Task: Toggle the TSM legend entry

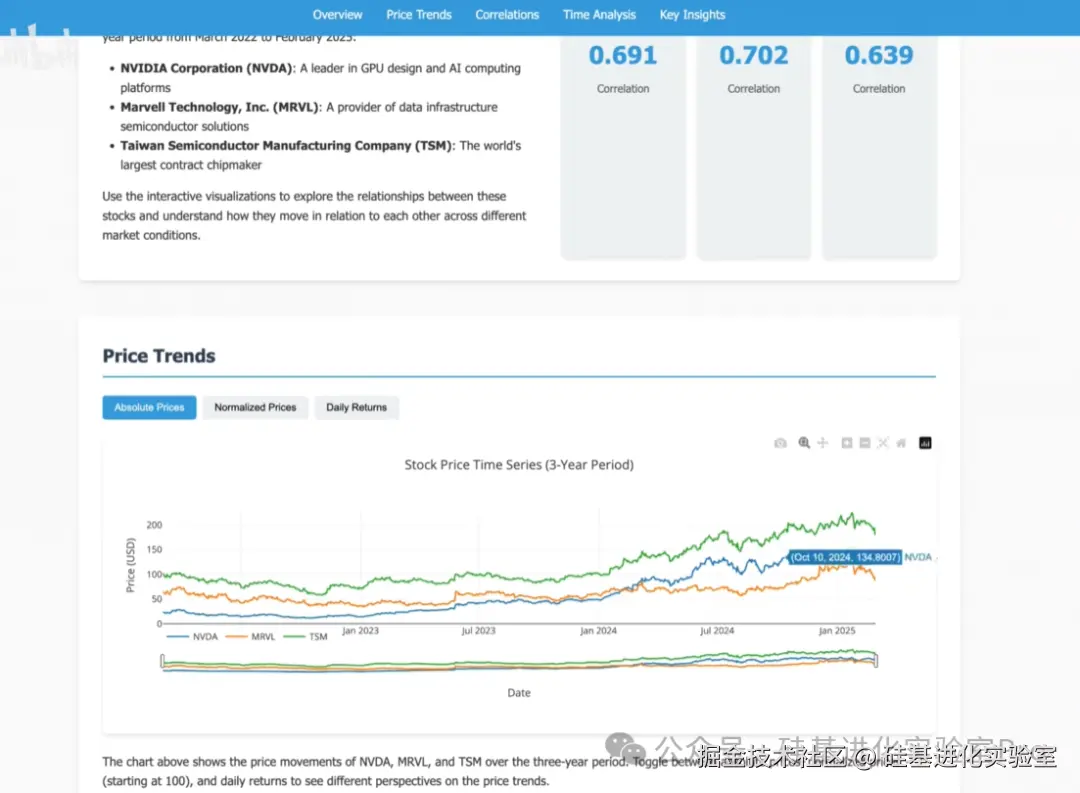Action: [x=305, y=637]
